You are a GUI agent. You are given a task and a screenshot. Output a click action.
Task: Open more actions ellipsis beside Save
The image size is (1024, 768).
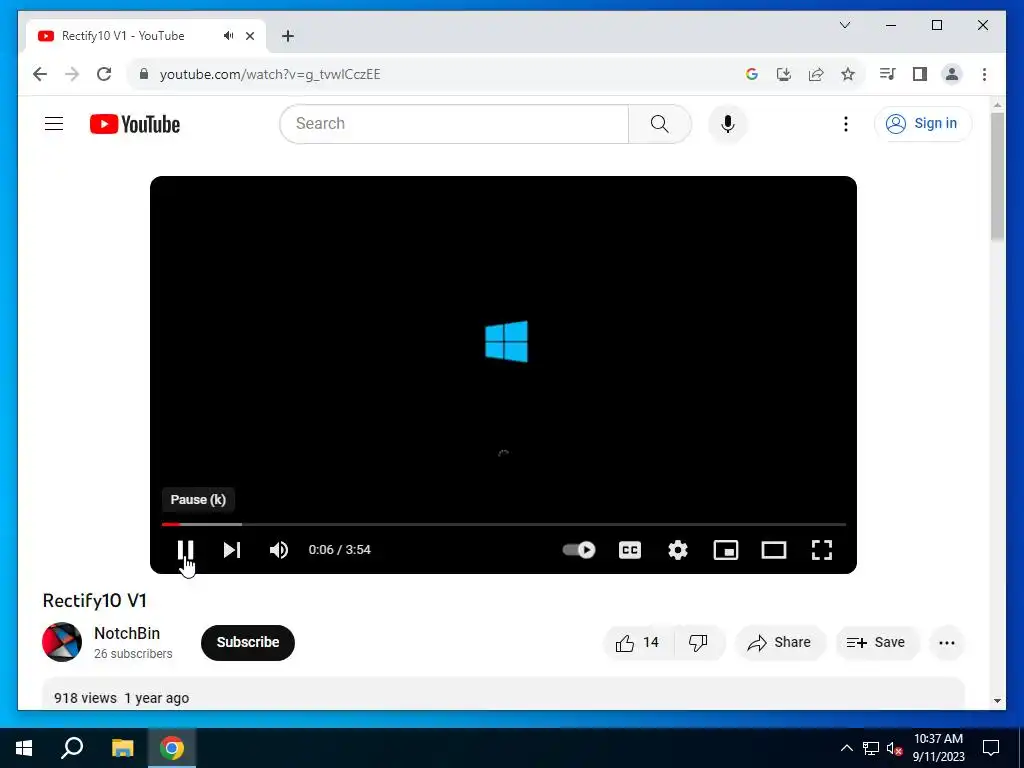[x=946, y=643]
